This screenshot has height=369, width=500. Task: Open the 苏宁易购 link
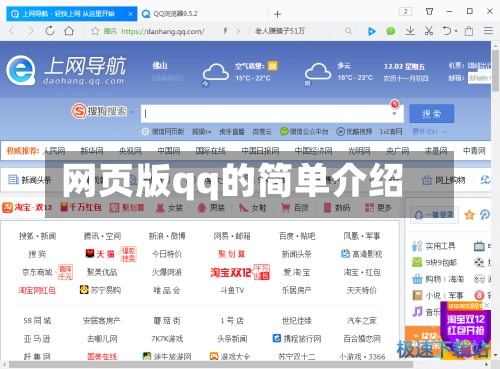pos(101,290)
